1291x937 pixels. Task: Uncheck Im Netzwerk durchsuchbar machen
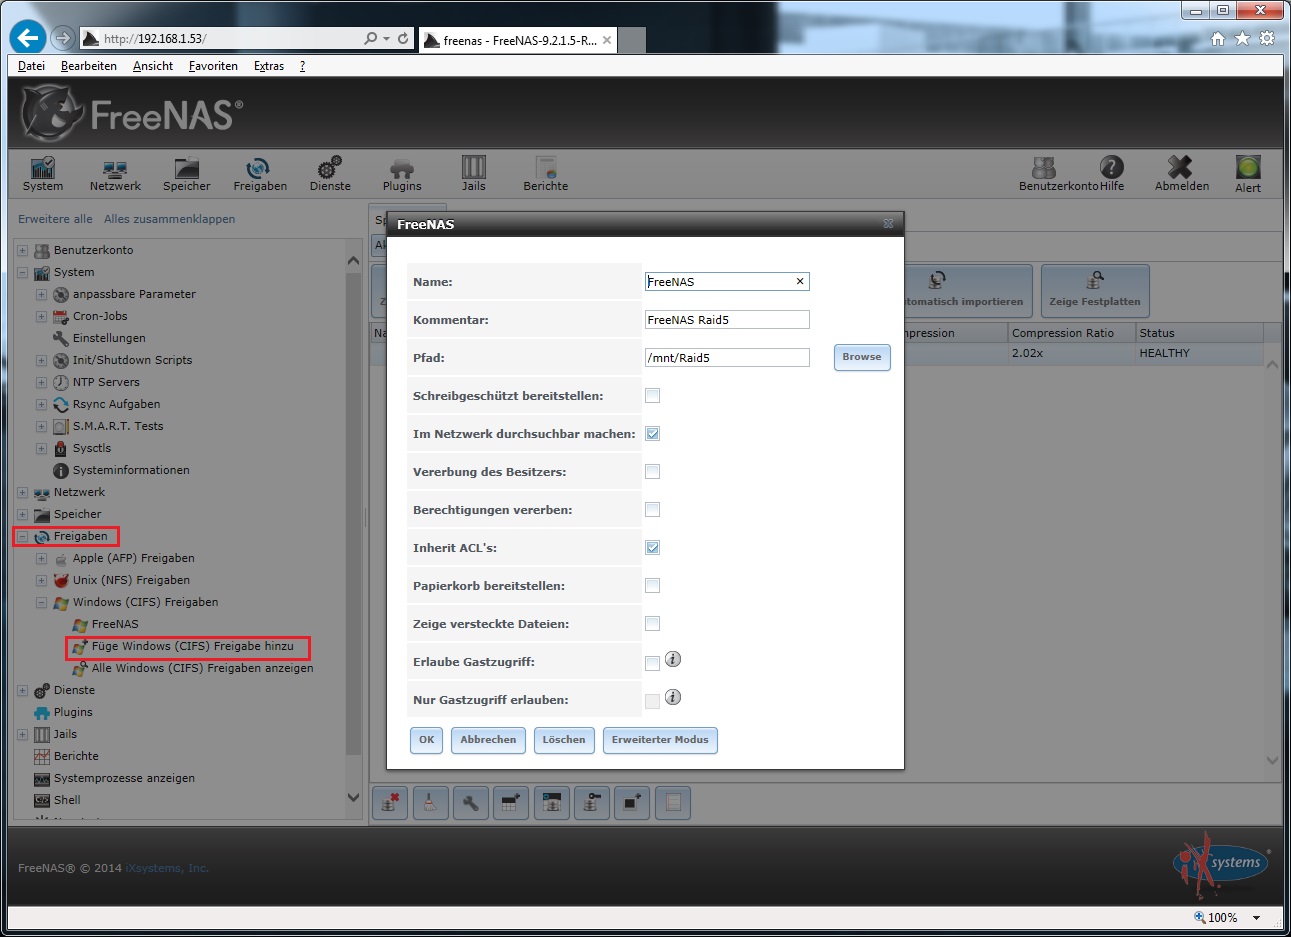652,434
